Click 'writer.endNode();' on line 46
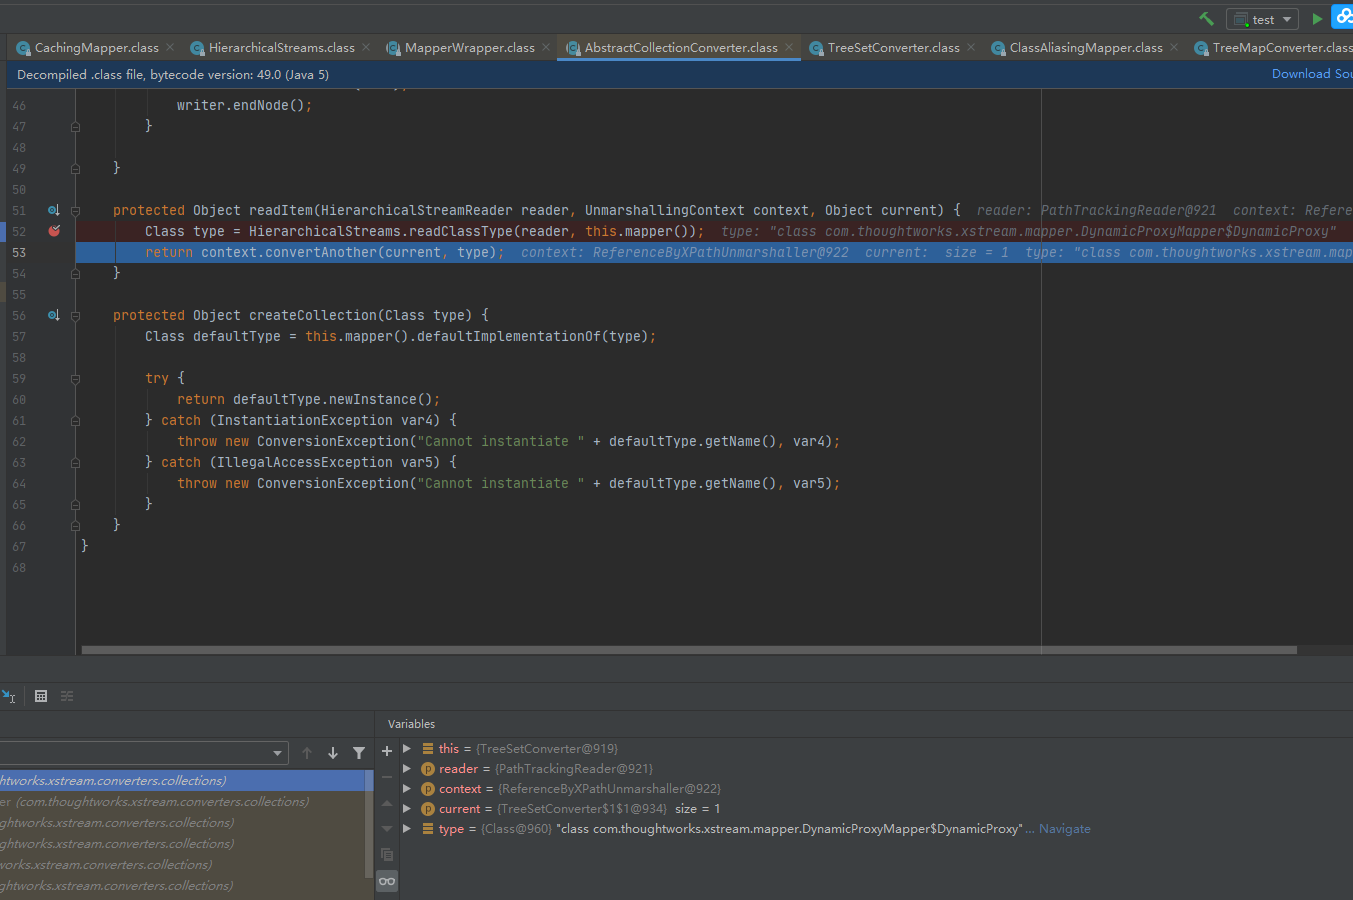The width and height of the screenshot is (1353, 900). 244,105
